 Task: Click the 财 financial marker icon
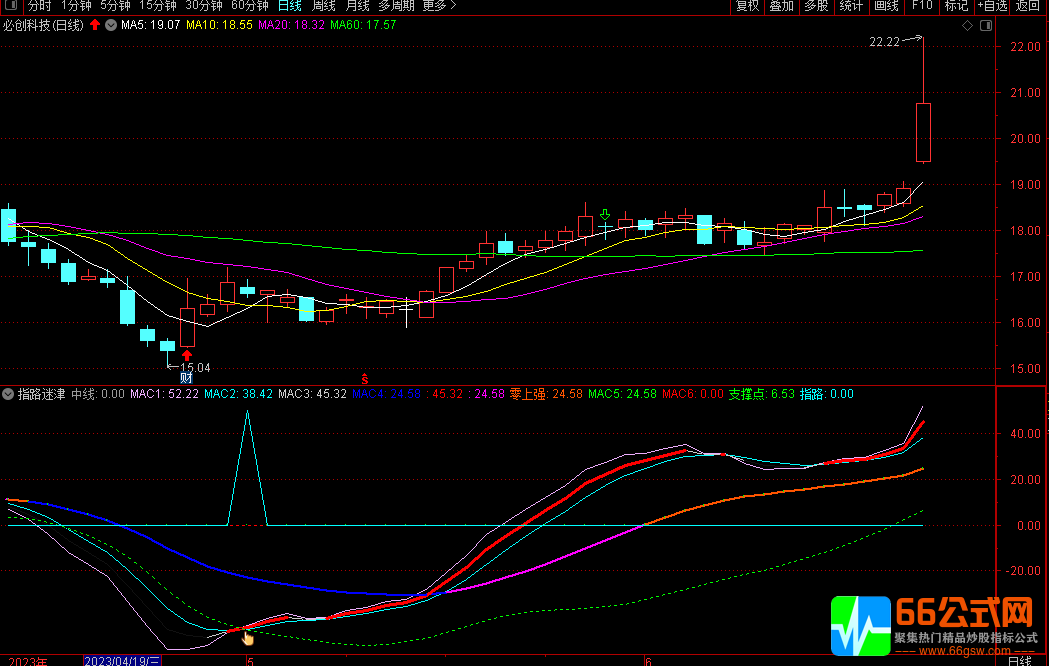[x=187, y=378]
